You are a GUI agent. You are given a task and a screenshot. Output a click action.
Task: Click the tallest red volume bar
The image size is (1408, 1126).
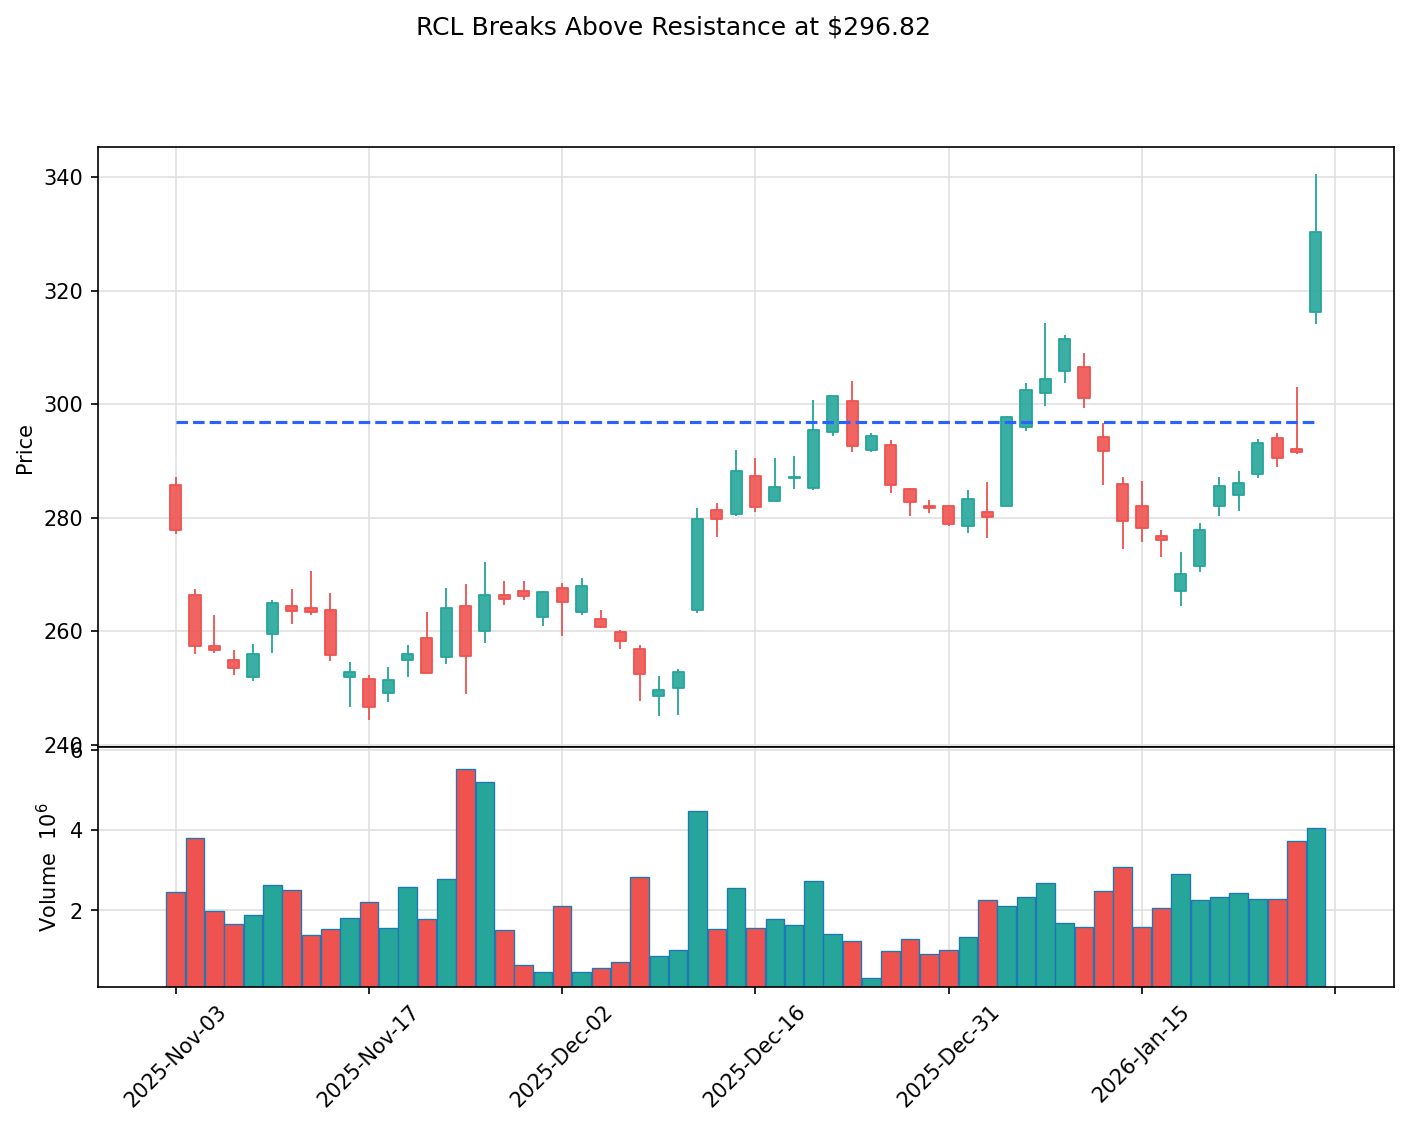point(466,878)
